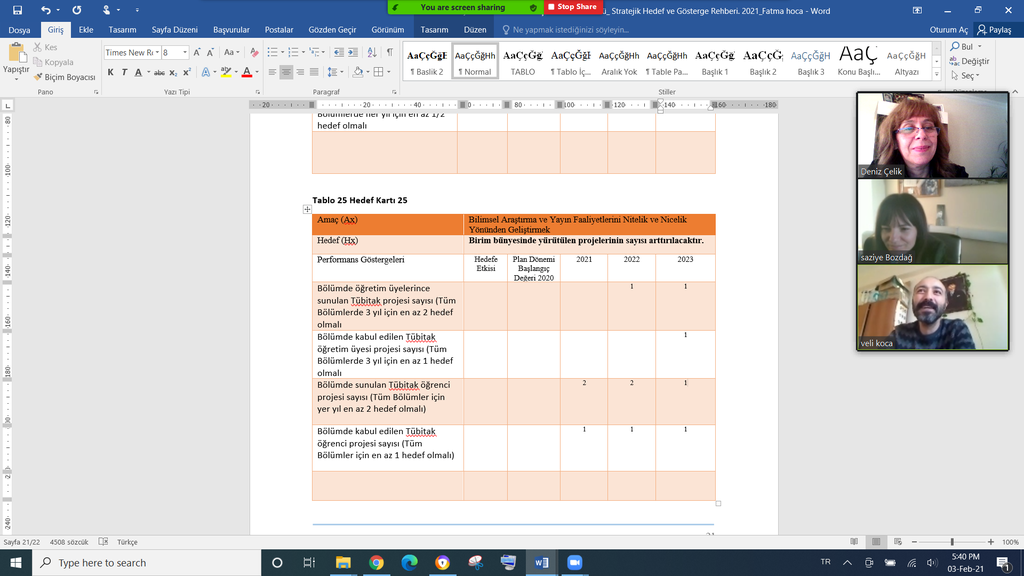Viewport: 1024px width, 576px height.
Task: Click the Bold (K) formatting button
Action: (111, 72)
